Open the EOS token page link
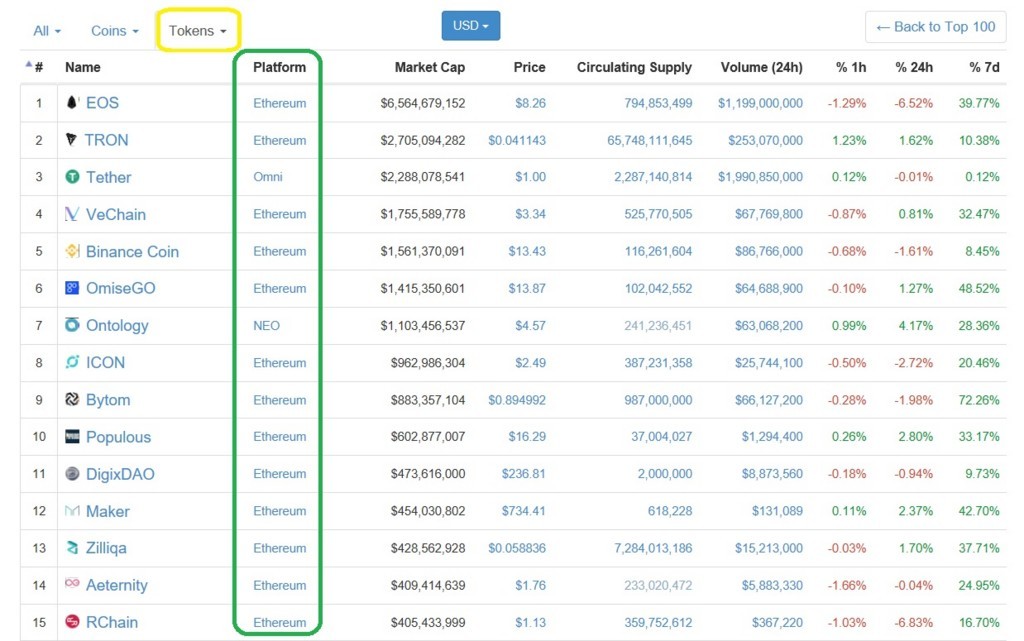Screen dimensions: 1024x641 (x=103, y=102)
